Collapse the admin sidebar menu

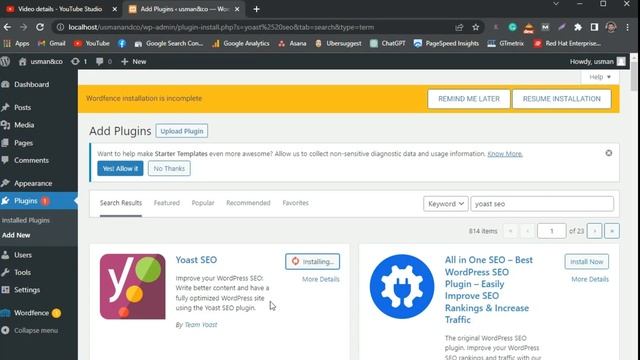pyautogui.click(x=29, y=330)
